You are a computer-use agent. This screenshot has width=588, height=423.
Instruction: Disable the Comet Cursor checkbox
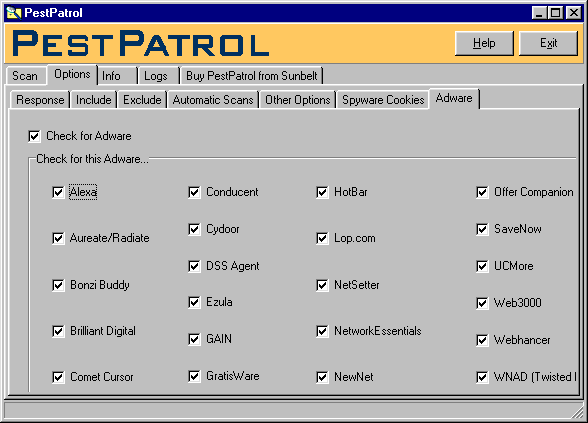[x=58, y=377]
